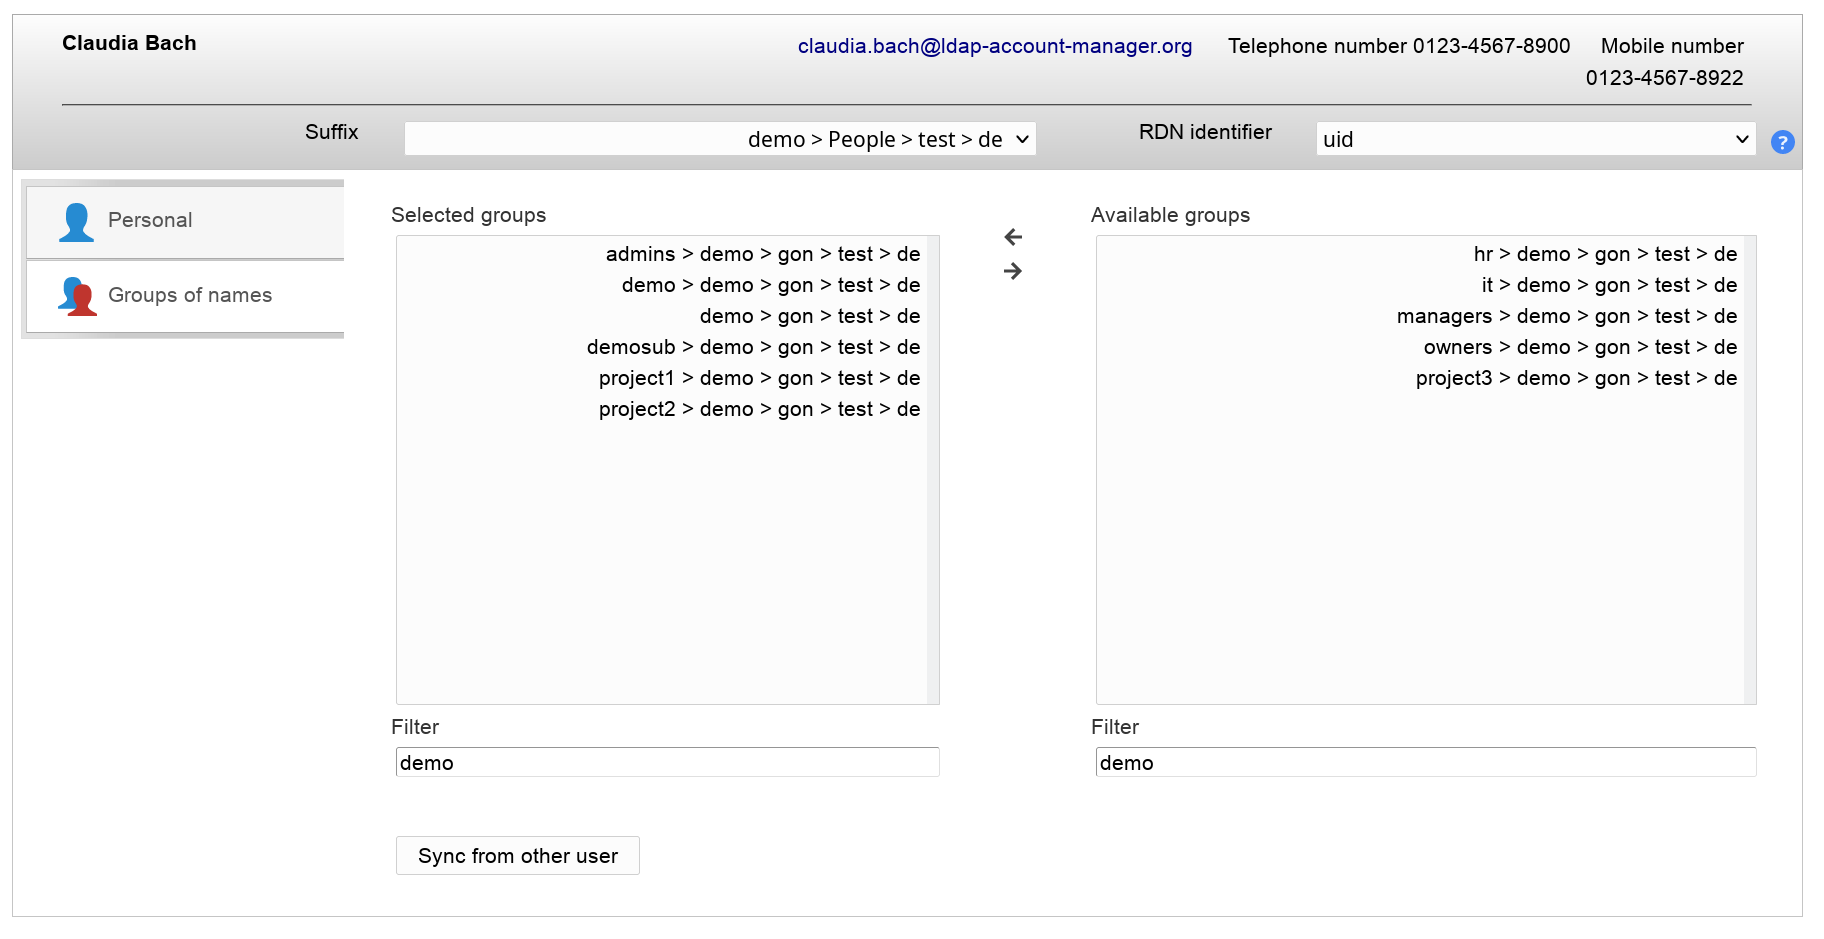Click the Selected groups list scrollbar

tap(933, 470)
